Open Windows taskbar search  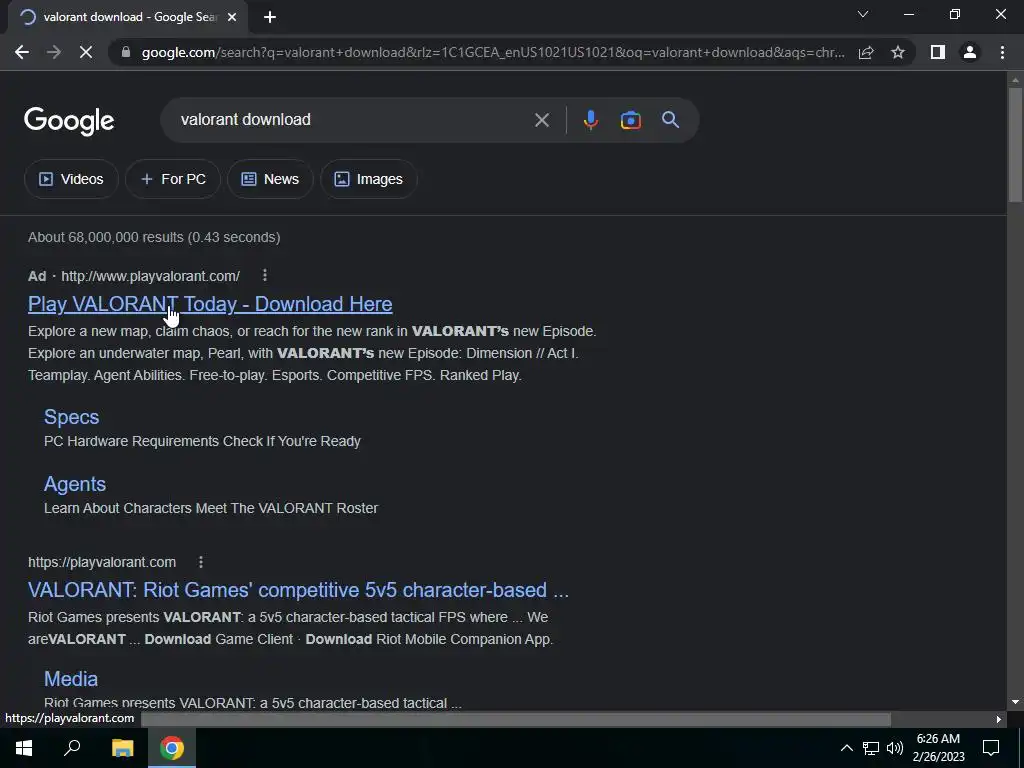pyautogui.click(x=72, y=748)
